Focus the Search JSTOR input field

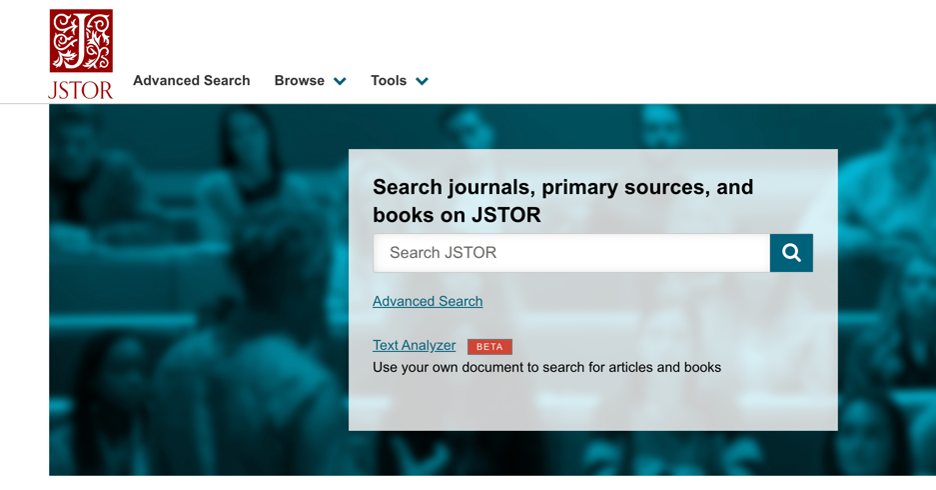(x=571, y=253)
